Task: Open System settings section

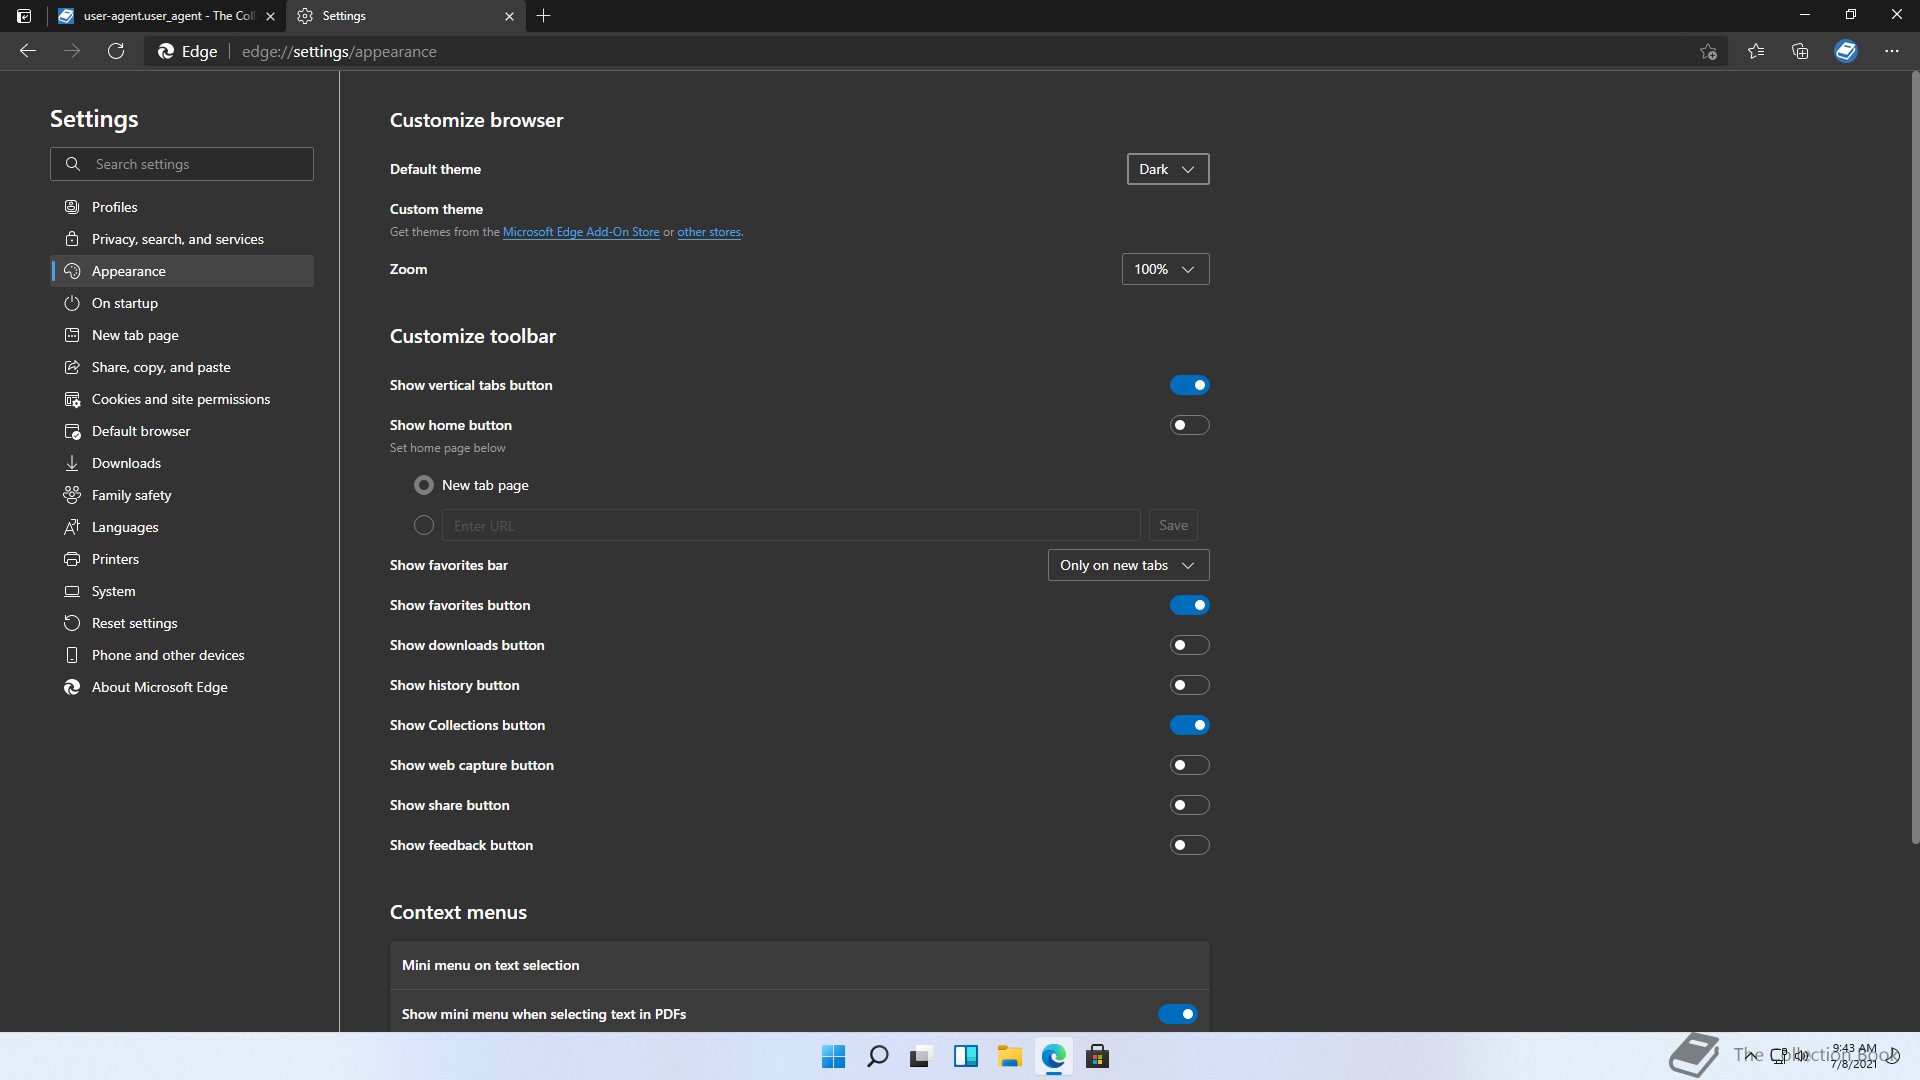Action: 182,591
